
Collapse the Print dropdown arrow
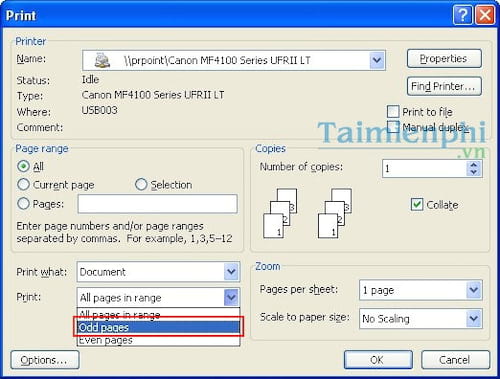point(231,297)
